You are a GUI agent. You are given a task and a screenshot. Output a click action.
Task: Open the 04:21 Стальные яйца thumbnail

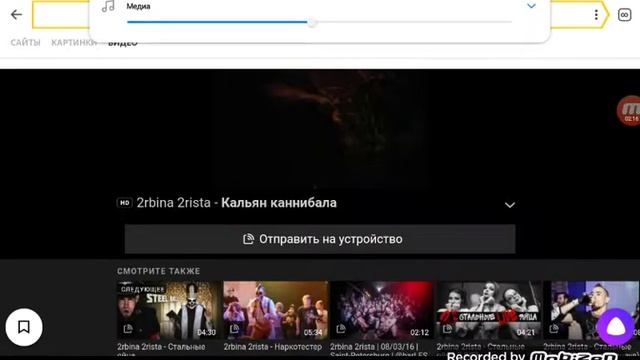click(489, 310)
